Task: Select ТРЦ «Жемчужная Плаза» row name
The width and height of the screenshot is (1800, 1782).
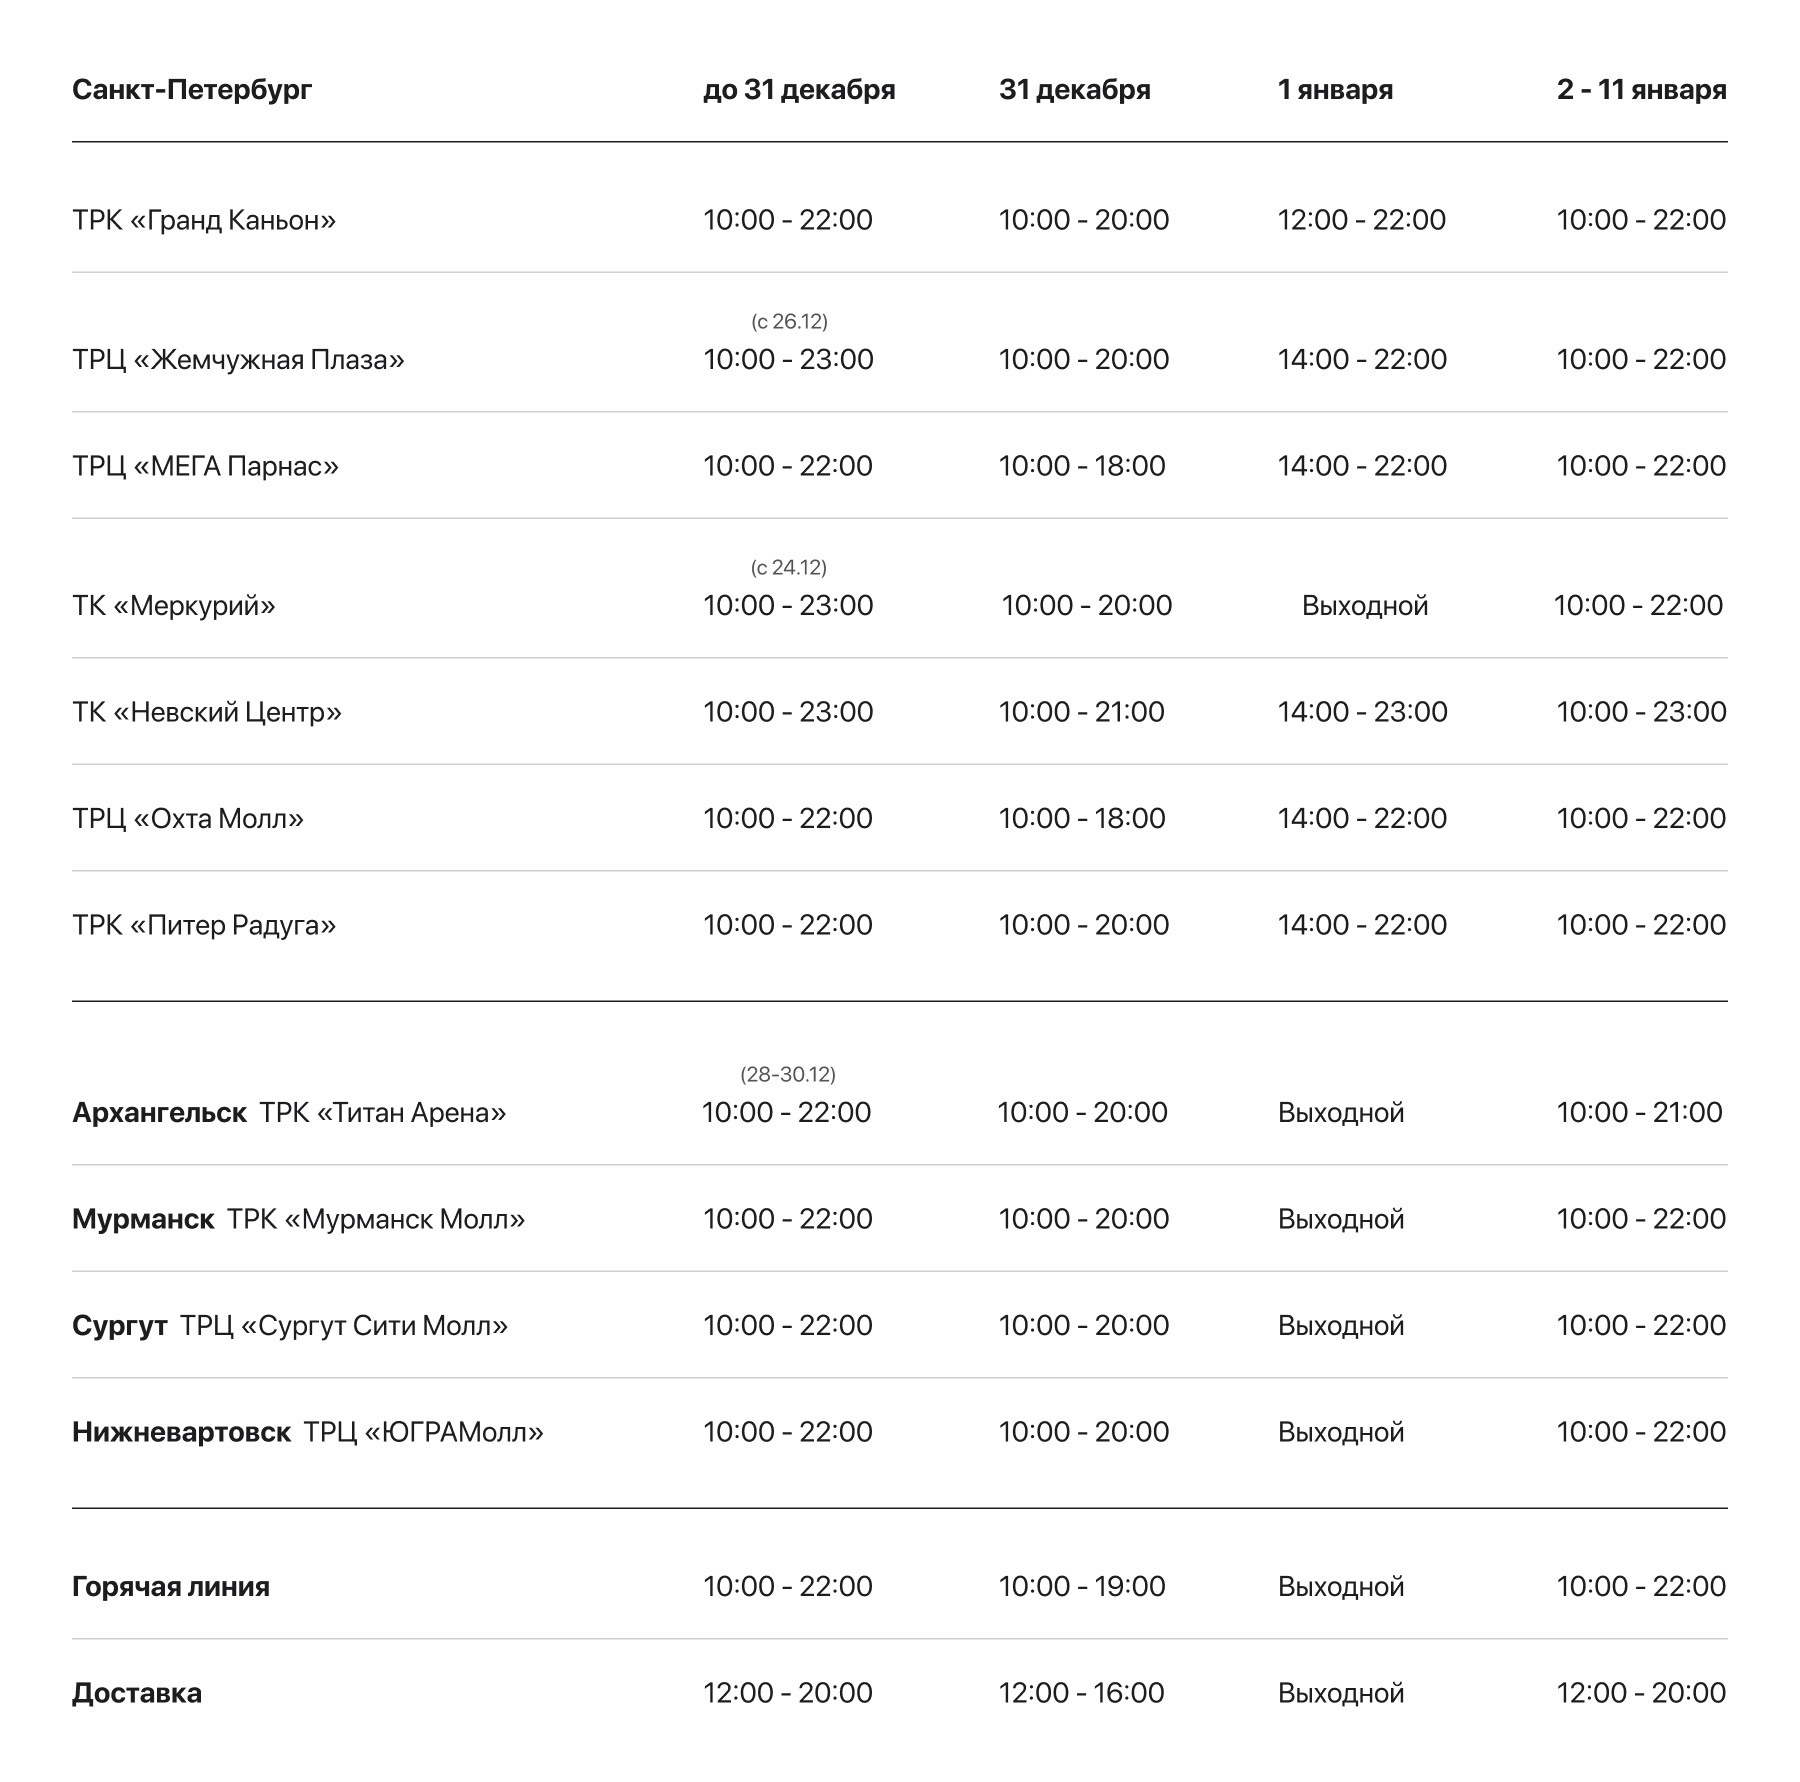Action: coord(238,360)
